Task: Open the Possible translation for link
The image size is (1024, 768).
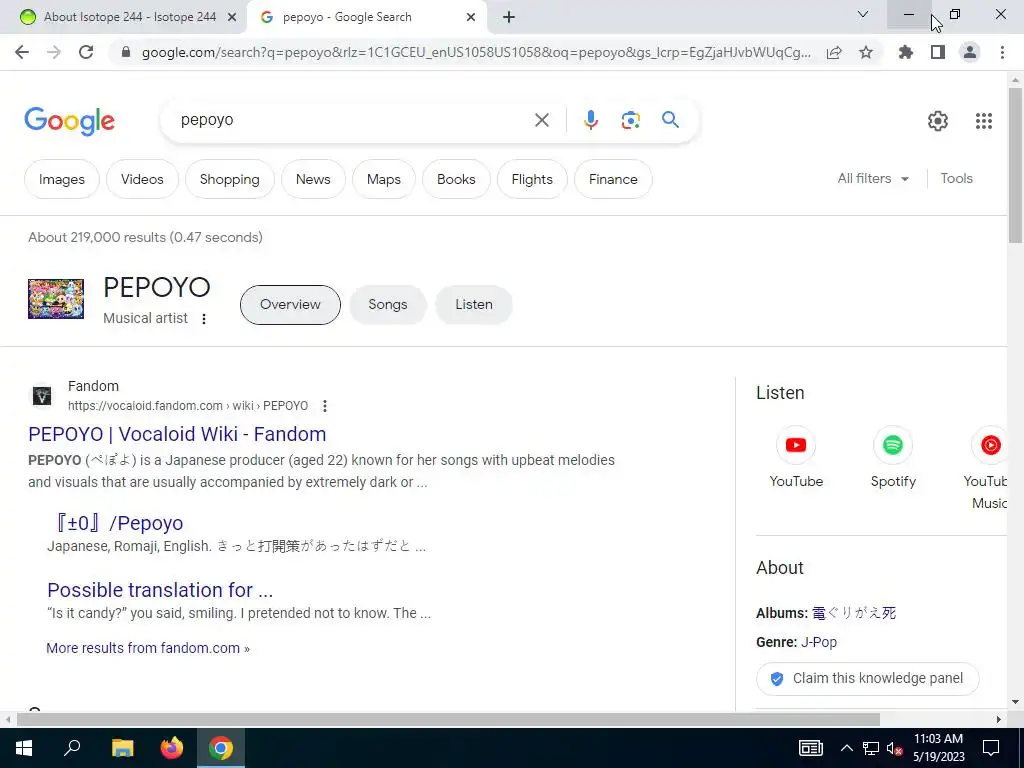Action: pos(160,590)
